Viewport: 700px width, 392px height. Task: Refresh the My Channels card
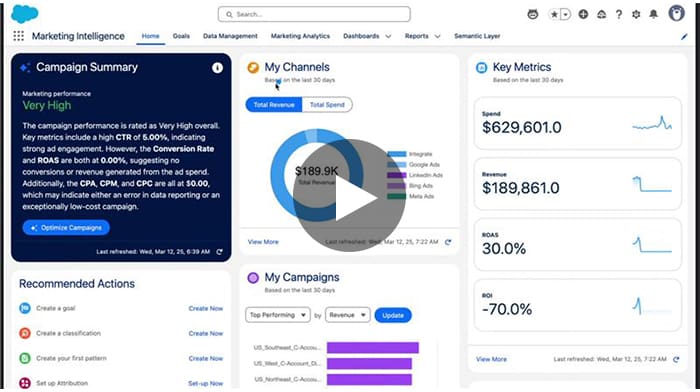click(448, 242)
